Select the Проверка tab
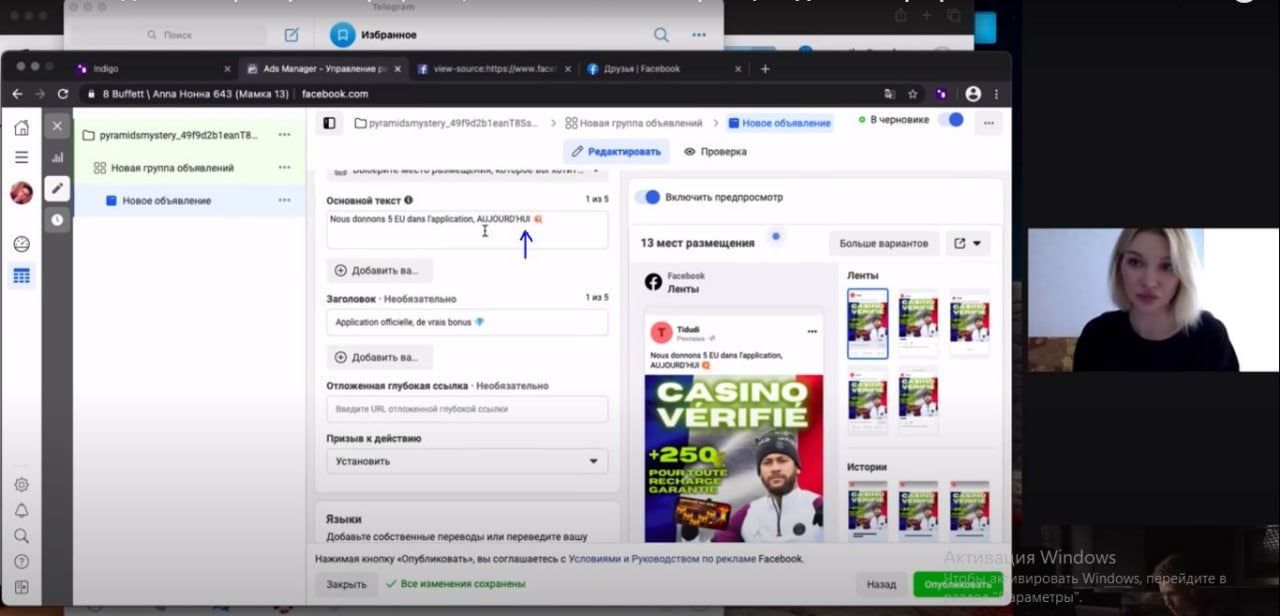Viewport: 1280px width, 616px height. pos(715,152)
